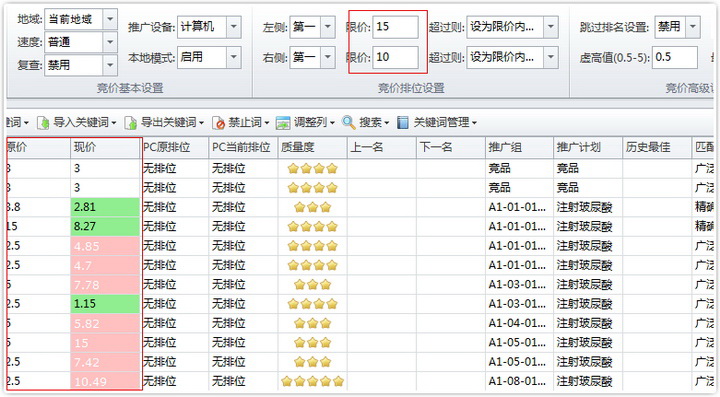Click the pink 5.82 price cell
Screen dimensions: 720x397
click(x=105, y=324)
